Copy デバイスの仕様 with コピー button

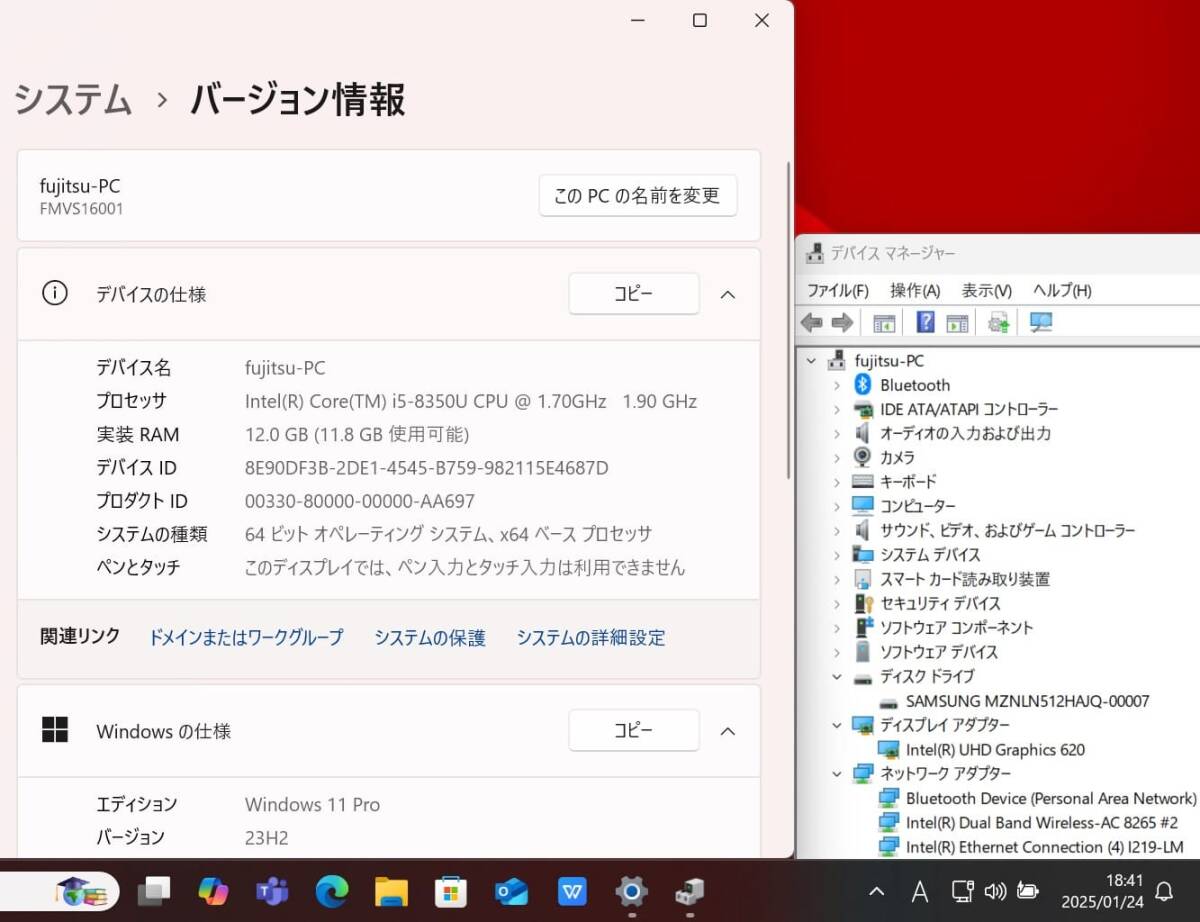(634, 294)
